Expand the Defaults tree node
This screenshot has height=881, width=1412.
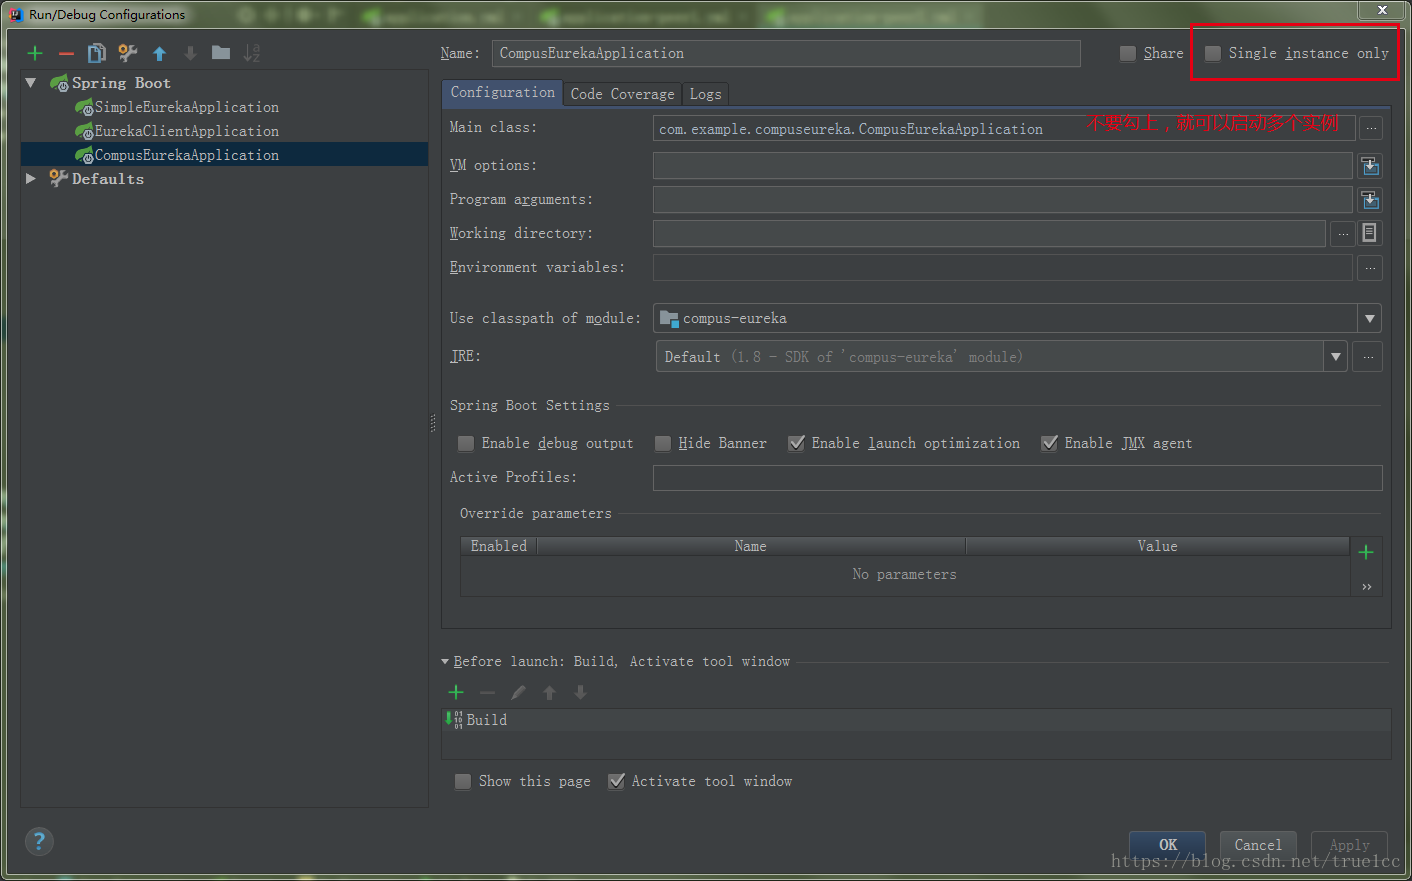(31, 178)
